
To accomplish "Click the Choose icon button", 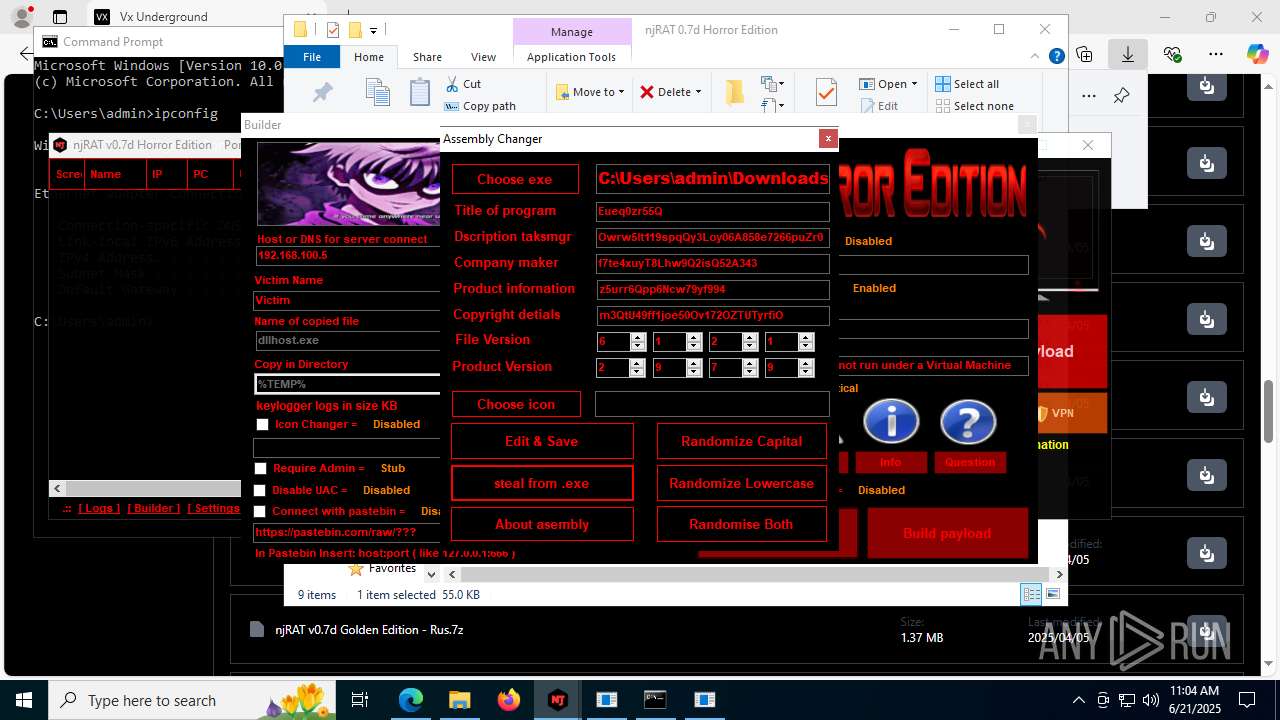I will coord(515,404).
